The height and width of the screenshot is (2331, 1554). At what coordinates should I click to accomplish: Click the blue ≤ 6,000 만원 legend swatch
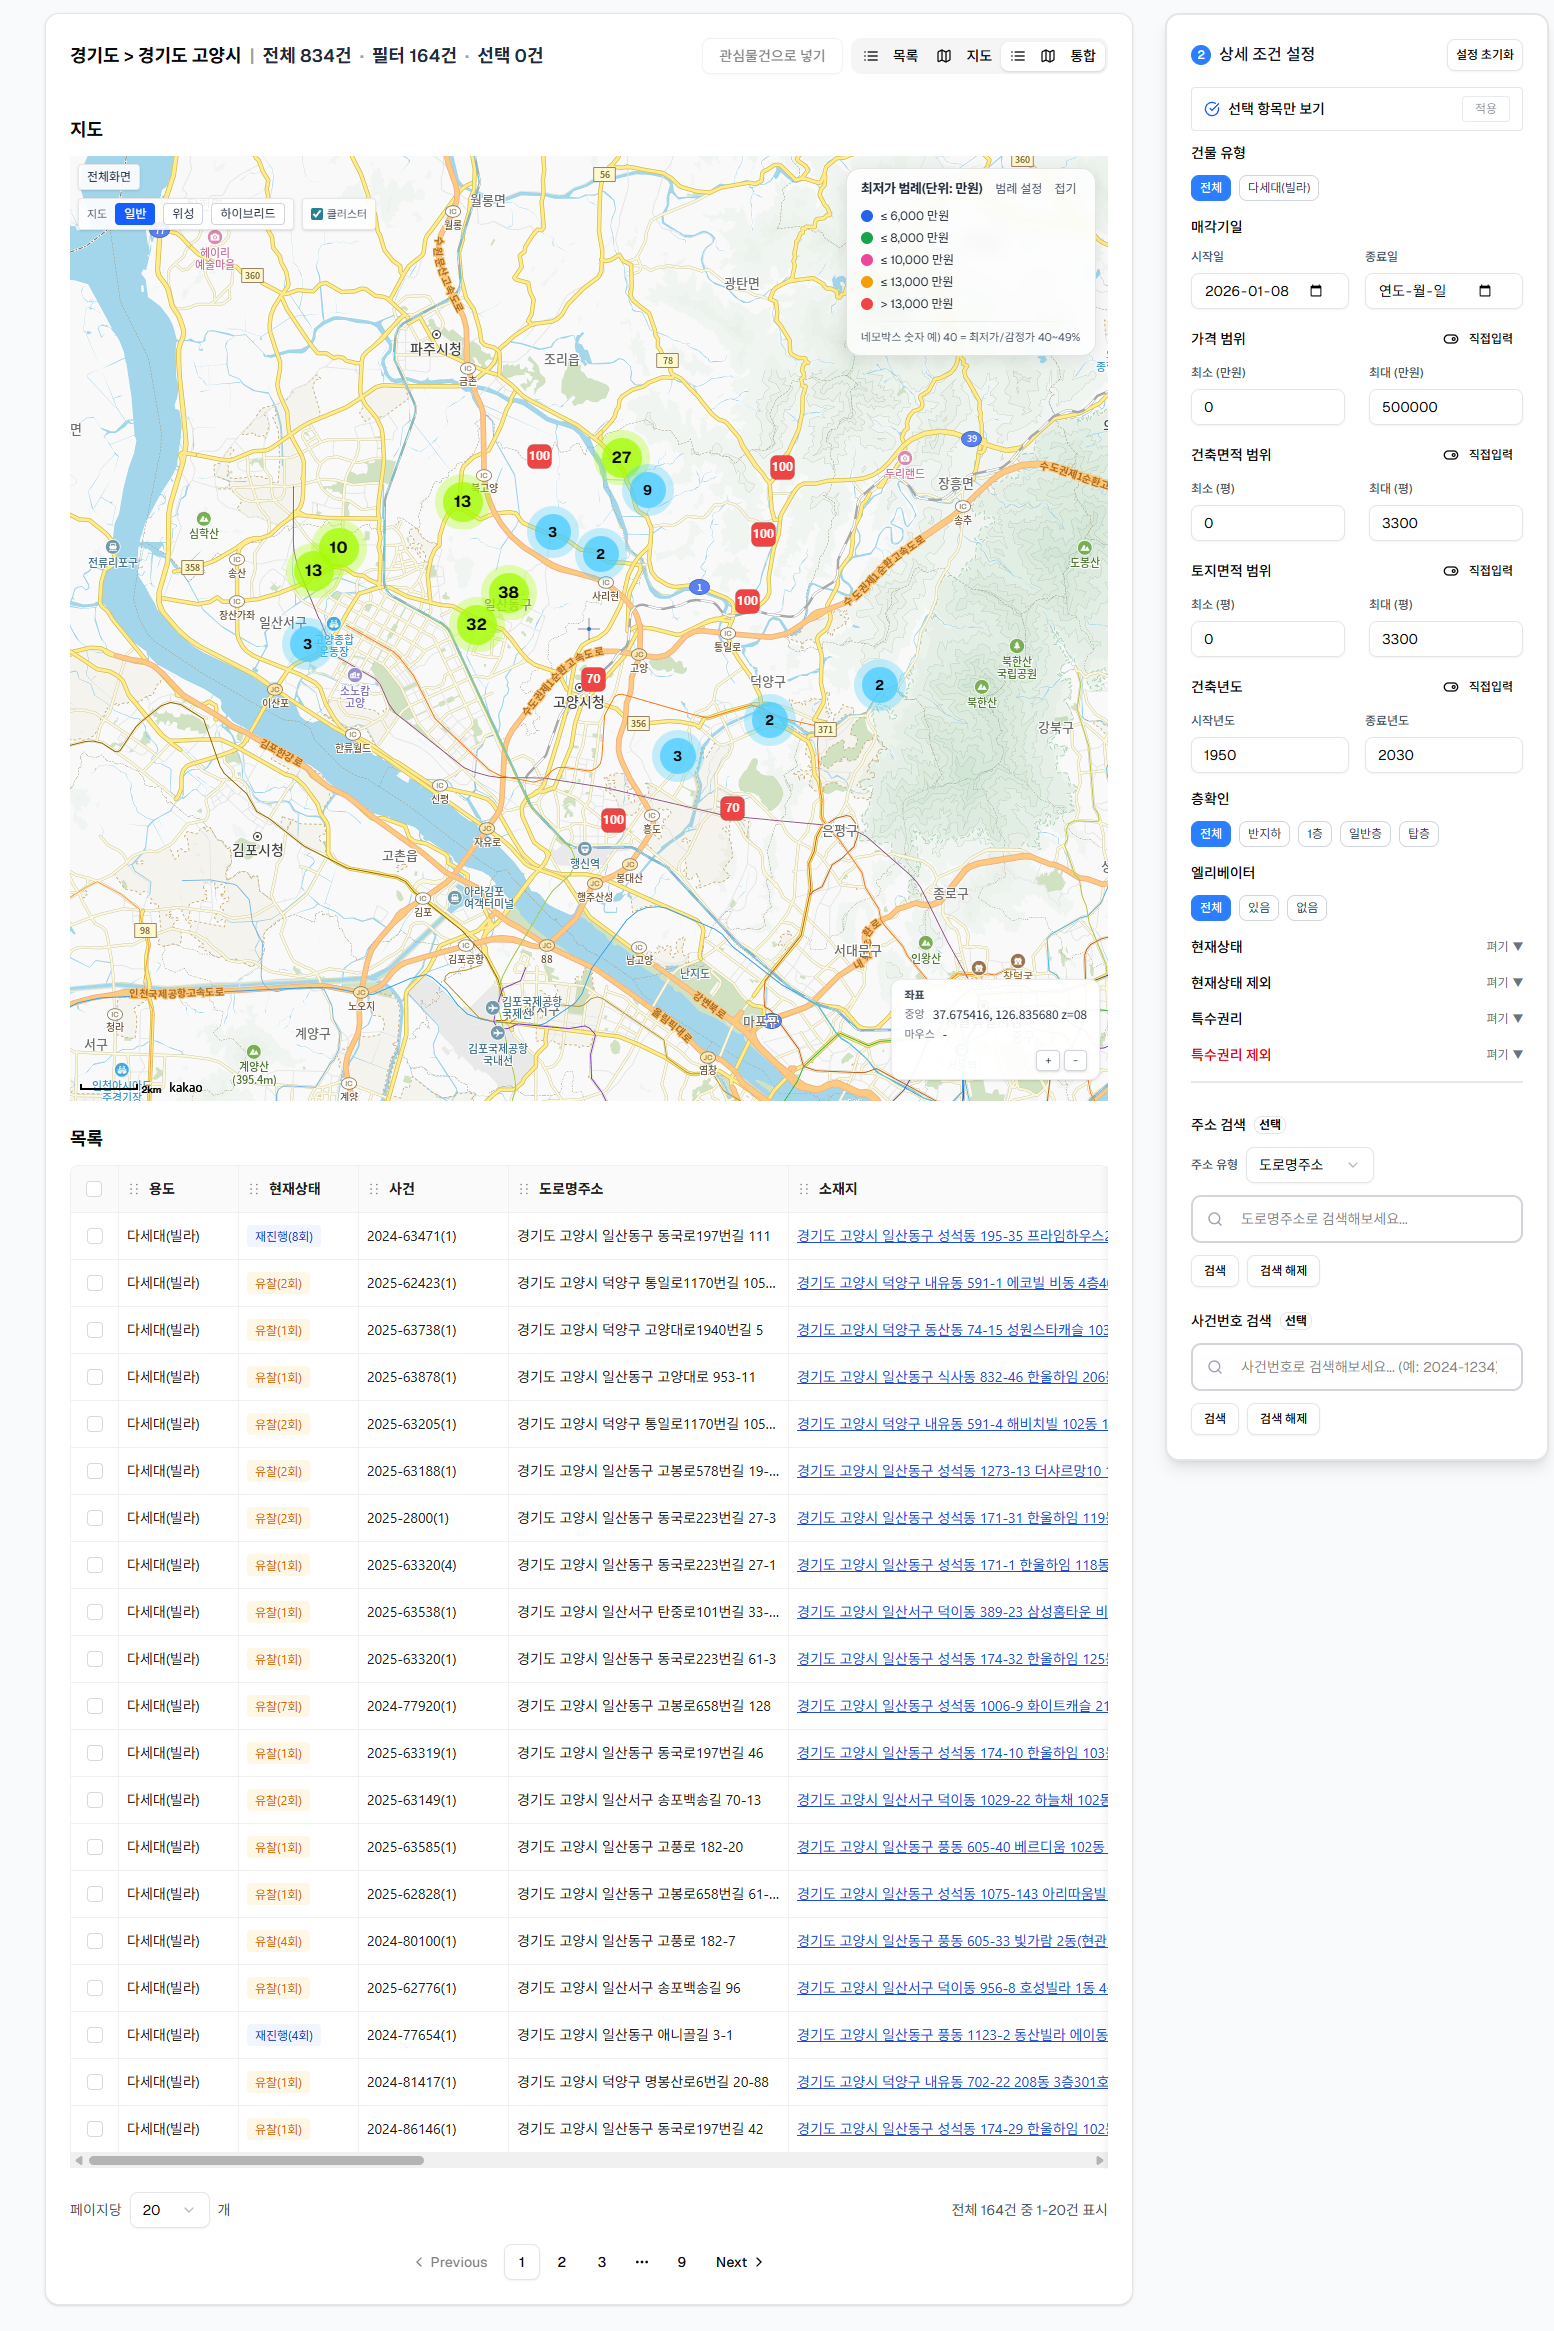(867, 216)
